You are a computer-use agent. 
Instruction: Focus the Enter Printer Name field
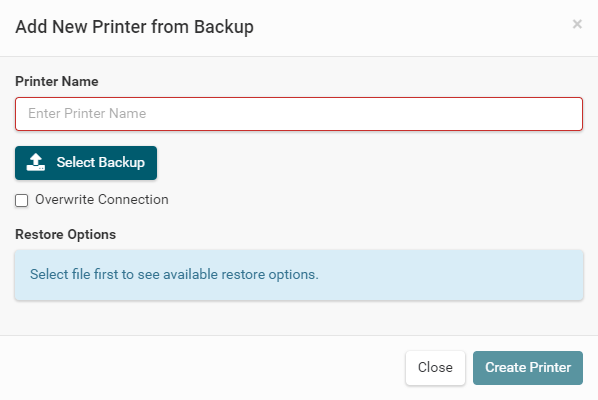[x=299, y=114]
